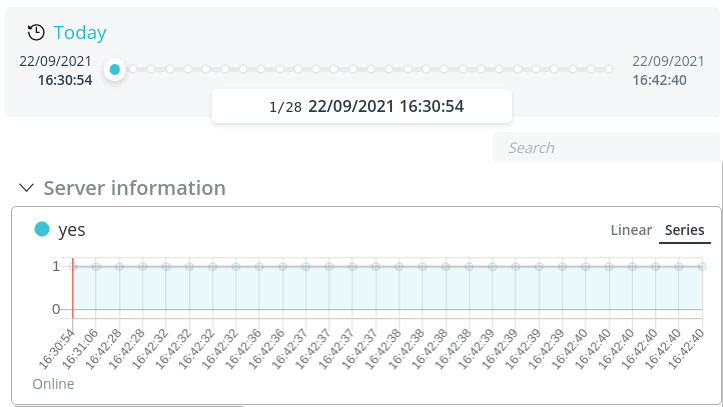Select the Series chart tab
This screenshot has height=407, width=723.
[x=684, y=230]
